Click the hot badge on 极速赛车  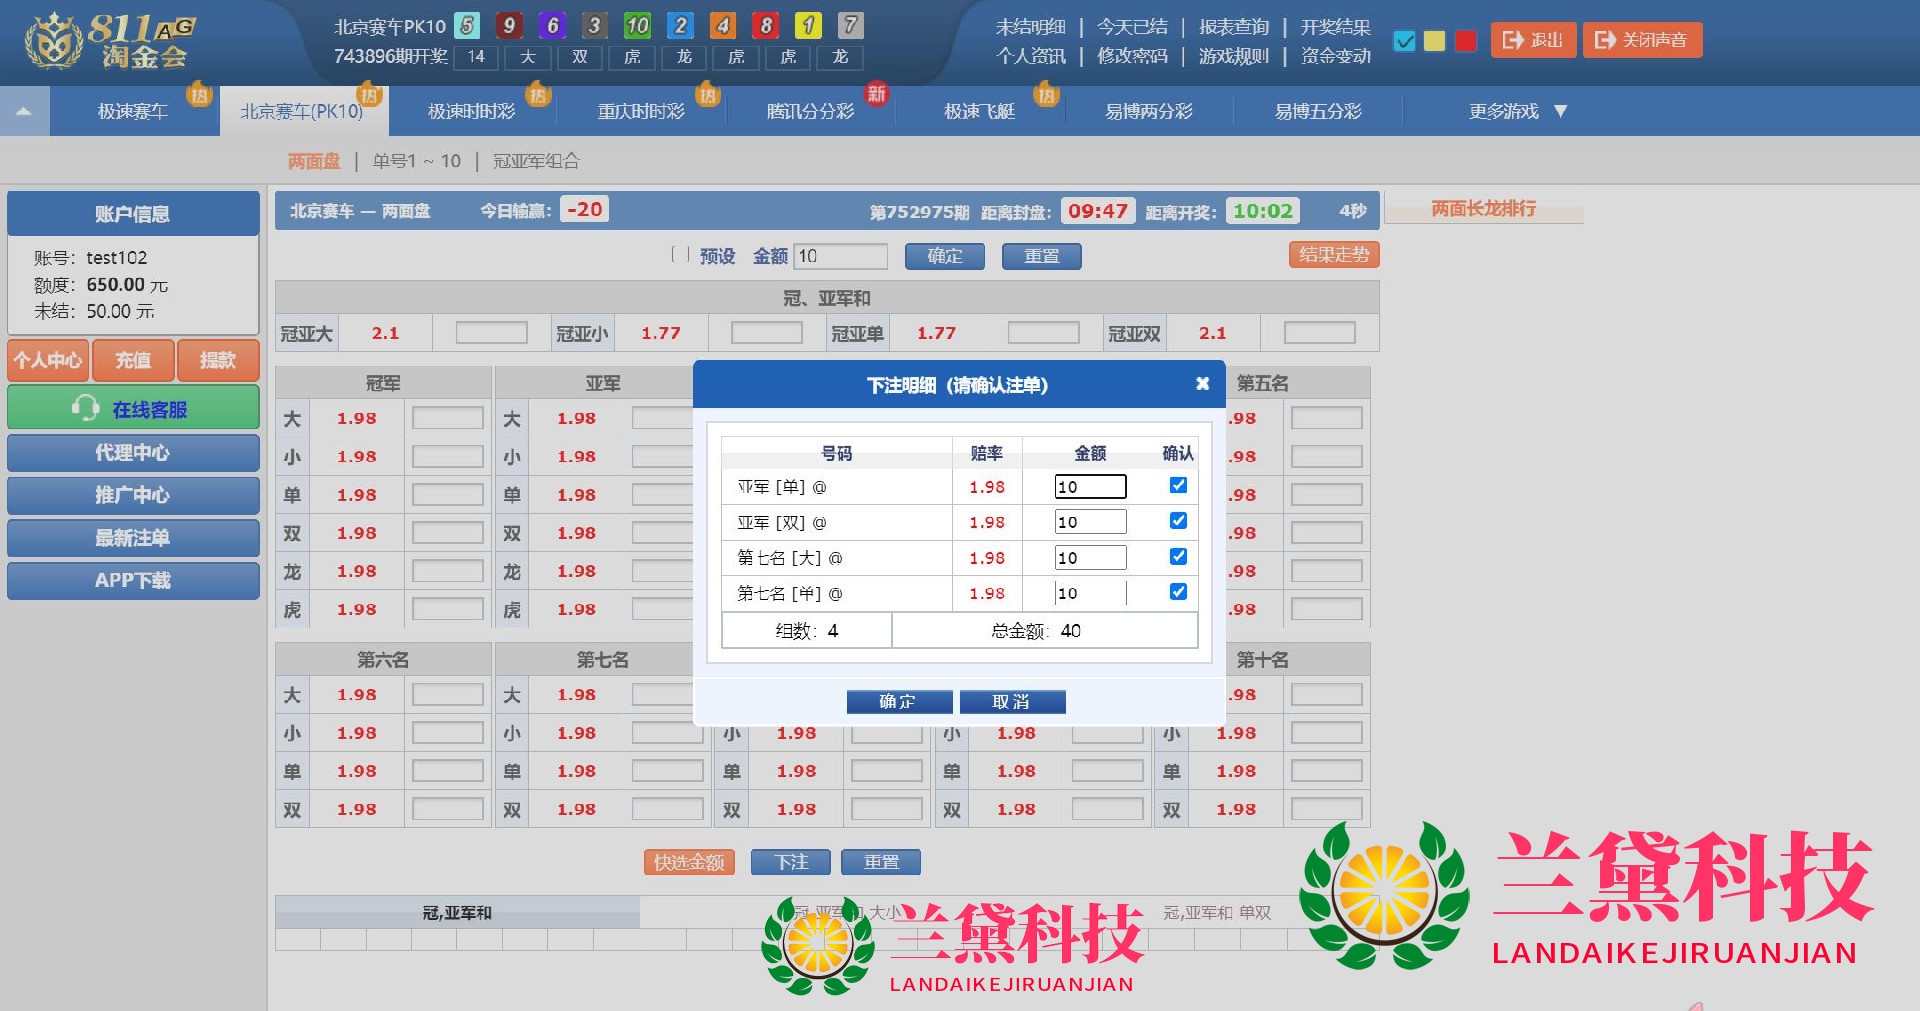199,95
